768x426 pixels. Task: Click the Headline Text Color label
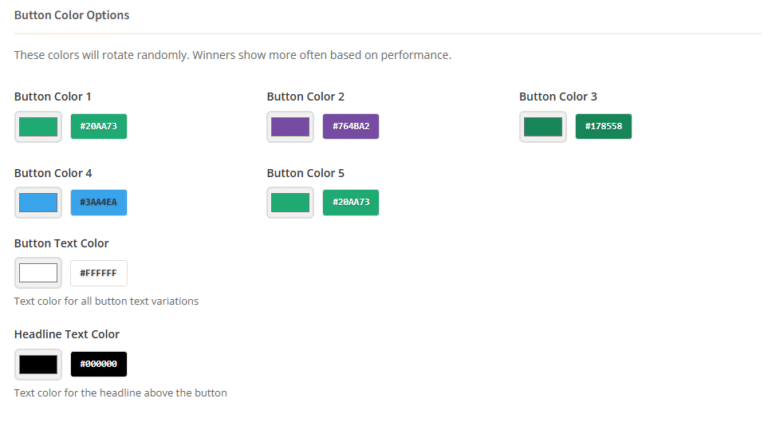point(67,334)
